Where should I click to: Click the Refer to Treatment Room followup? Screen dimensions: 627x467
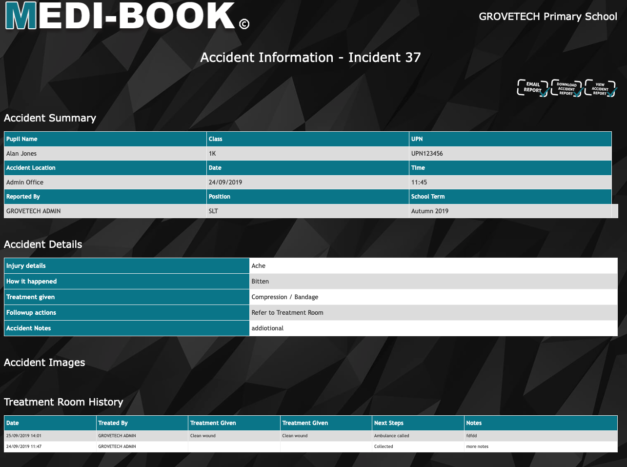[x=290, y=312]
